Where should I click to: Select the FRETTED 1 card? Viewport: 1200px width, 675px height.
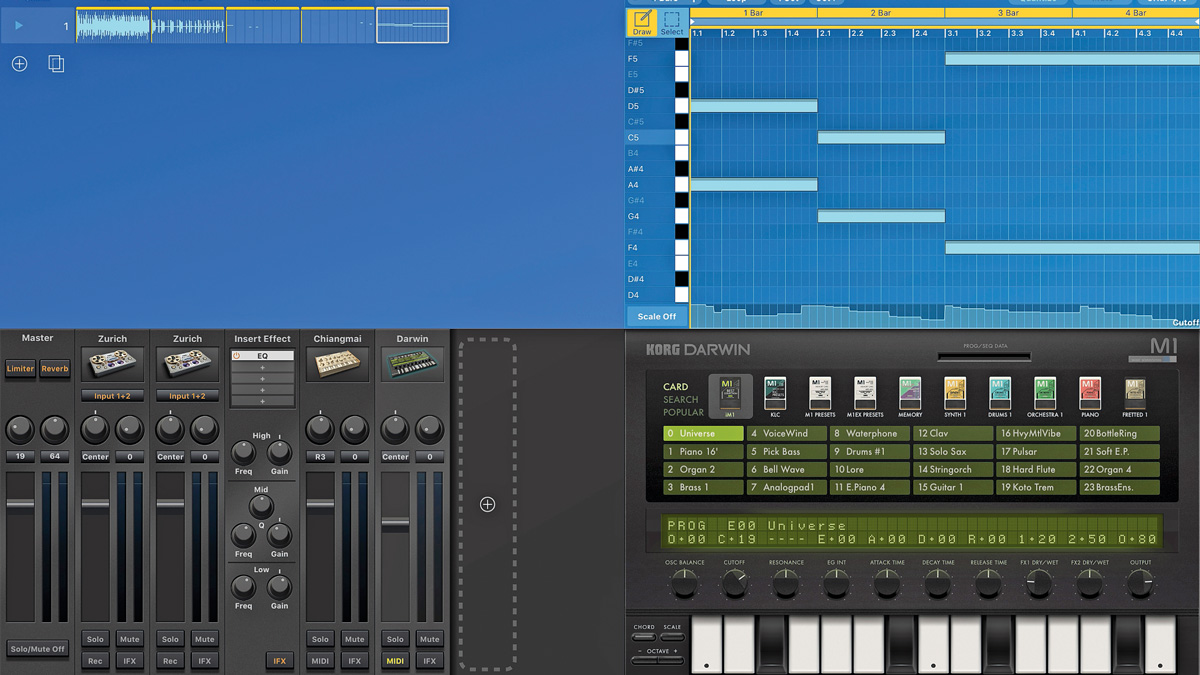coord(1134,396)
